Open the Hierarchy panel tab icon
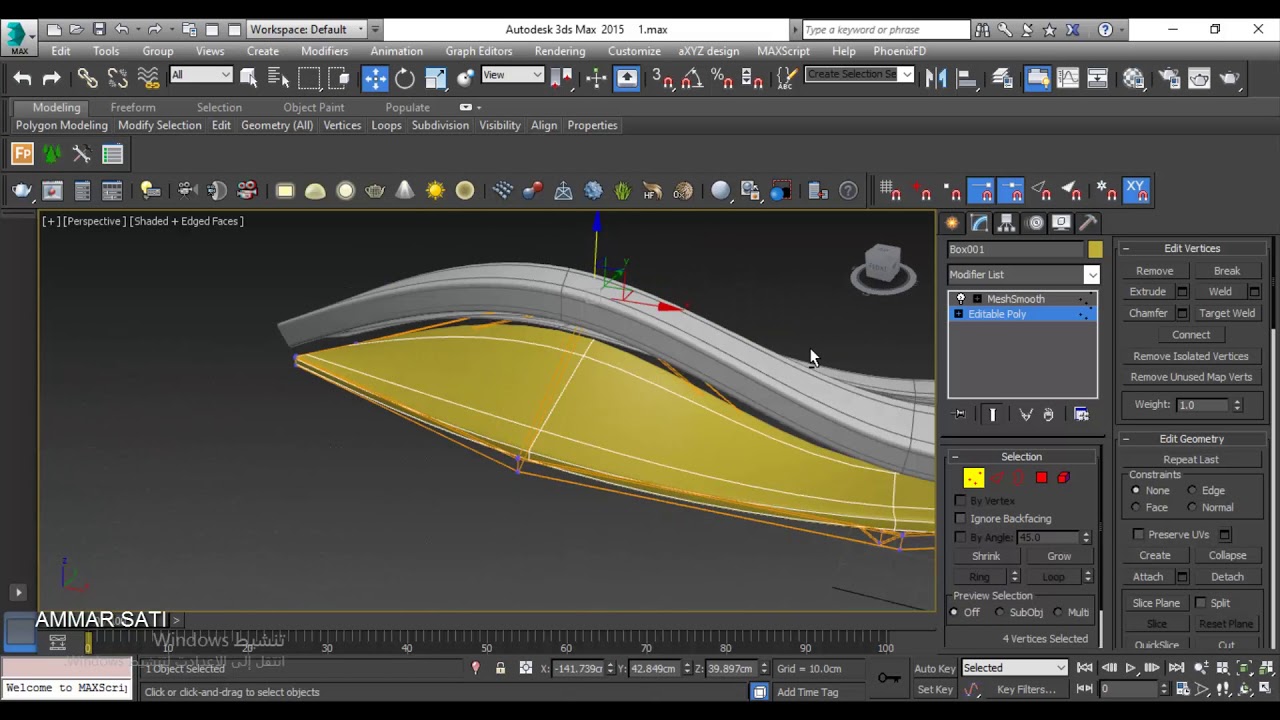The image size is (1280, 720). pyautogui.click(x=1006, y=223)
